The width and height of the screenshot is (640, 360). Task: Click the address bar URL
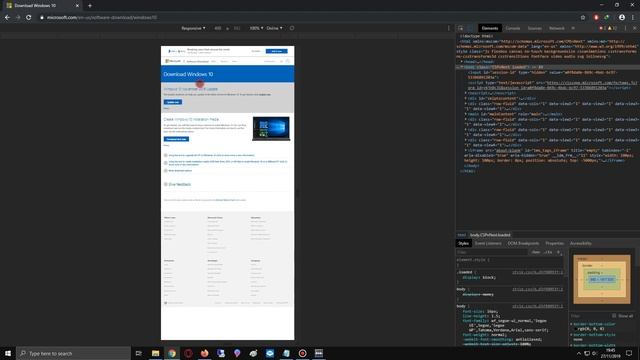pyautogui.click(x=102, y=18)
